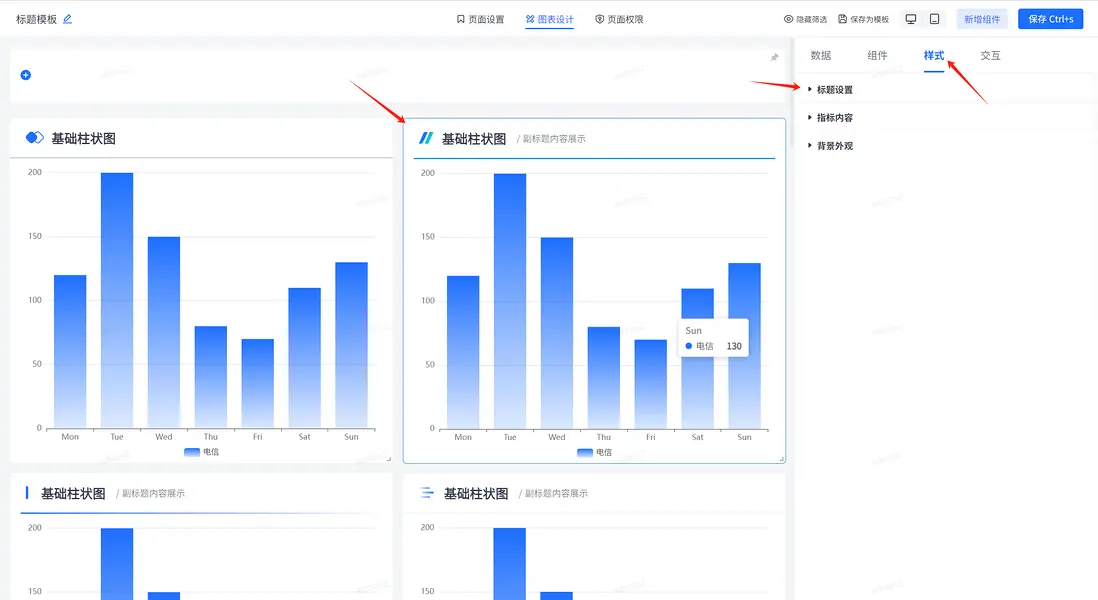Expand the 标题设置 section
Image resolution: width=1098 pixels, height=600 pixels.
(x=831, y=90)
